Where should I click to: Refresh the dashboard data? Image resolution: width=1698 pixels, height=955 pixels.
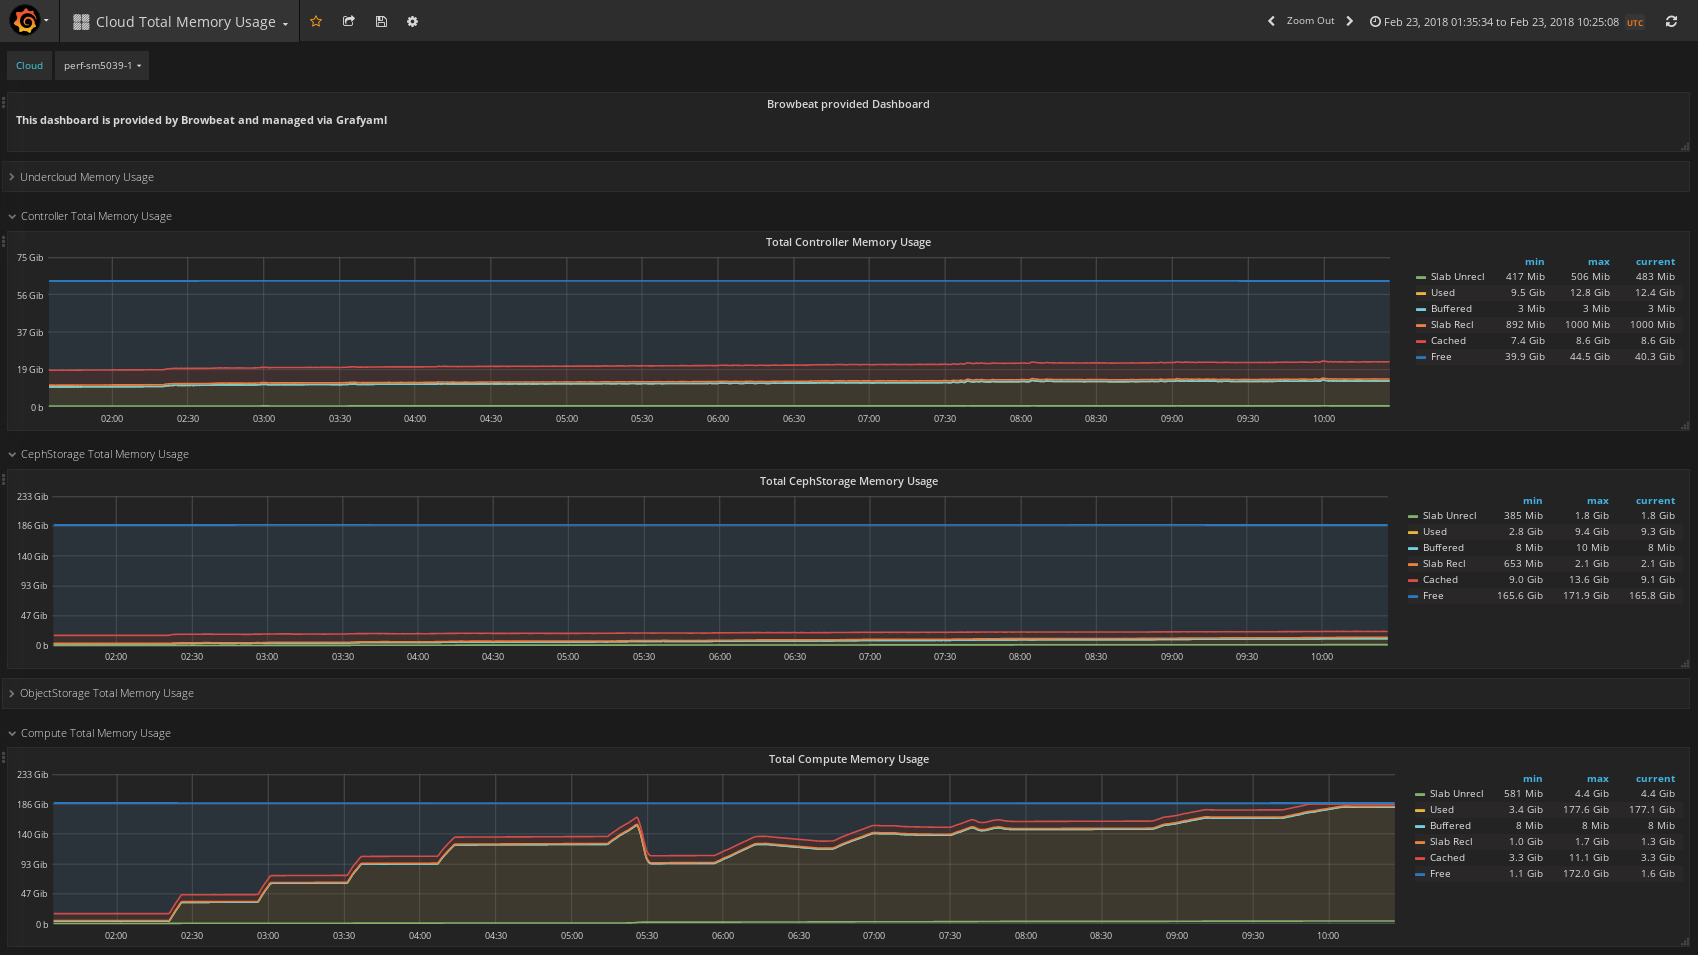coord(1671,21)
